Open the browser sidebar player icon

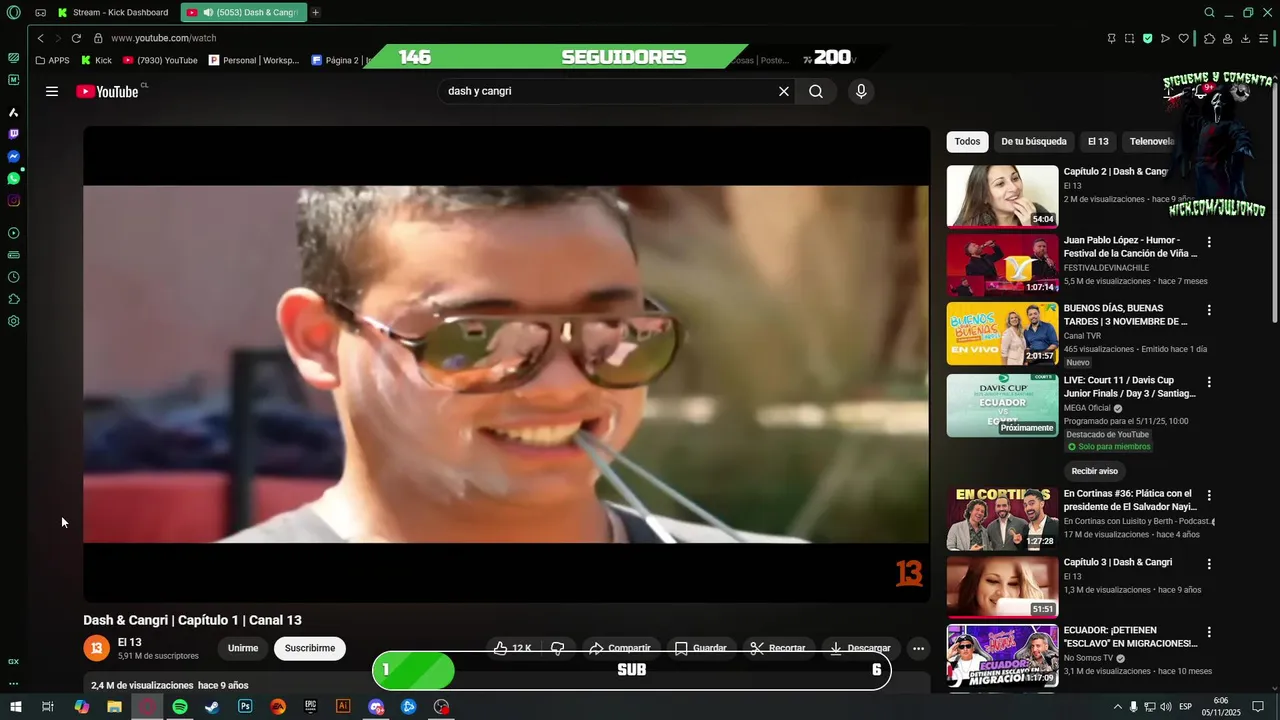[13, 233]
